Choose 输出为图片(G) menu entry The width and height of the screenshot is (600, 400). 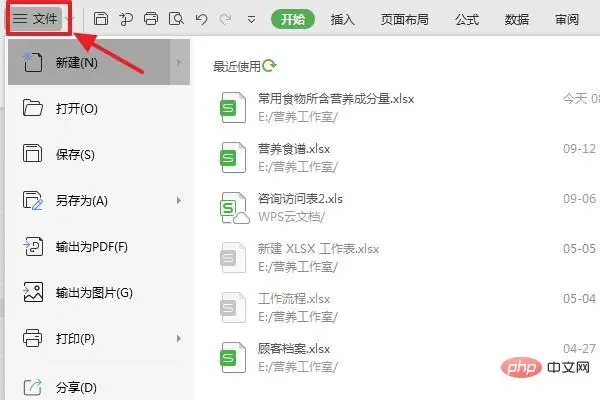coord(99,292)
